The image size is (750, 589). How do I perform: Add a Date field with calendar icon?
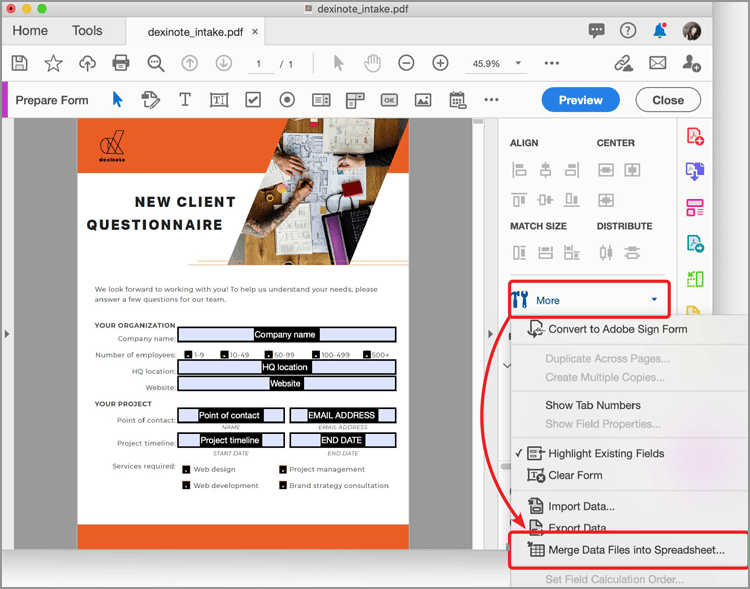[457, 100]
